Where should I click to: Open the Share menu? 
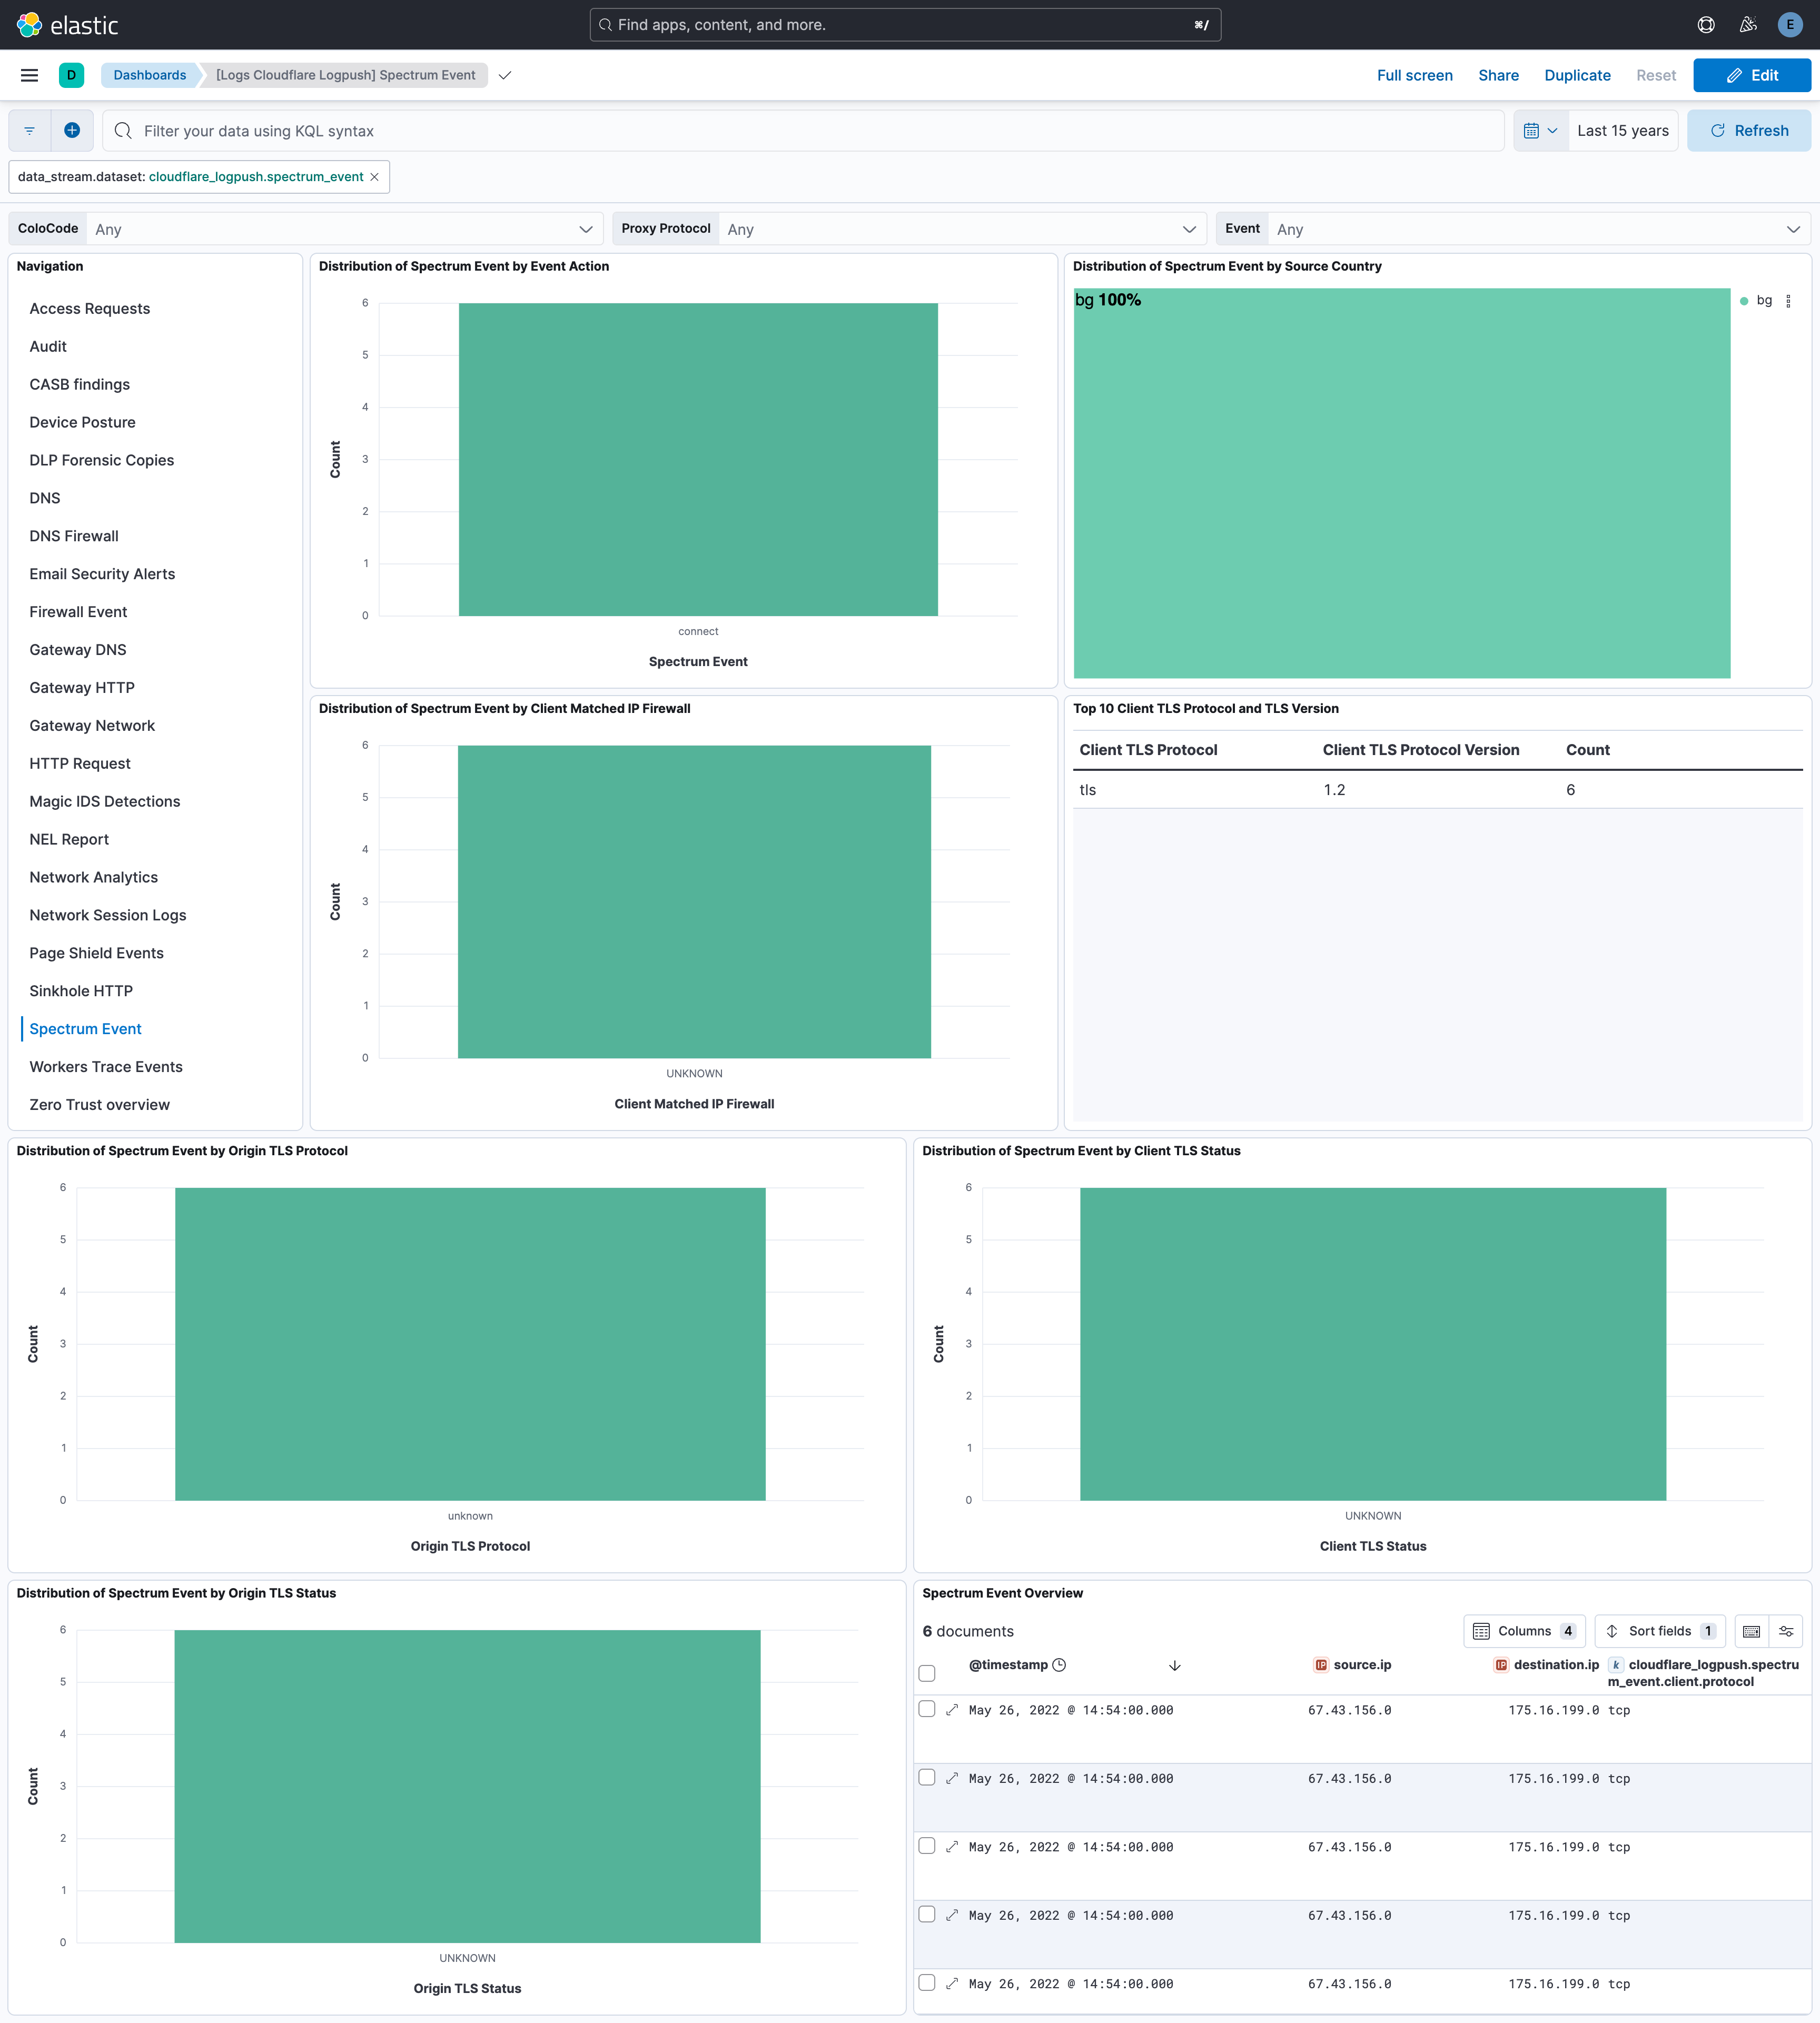[x=1498, y=75]
